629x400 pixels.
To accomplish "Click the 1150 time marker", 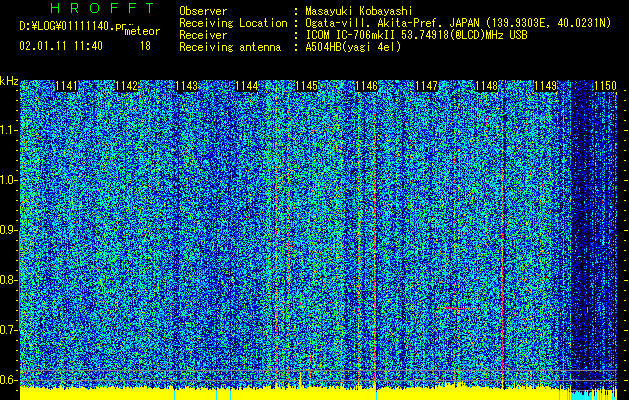I will click(x=605, y=86).
